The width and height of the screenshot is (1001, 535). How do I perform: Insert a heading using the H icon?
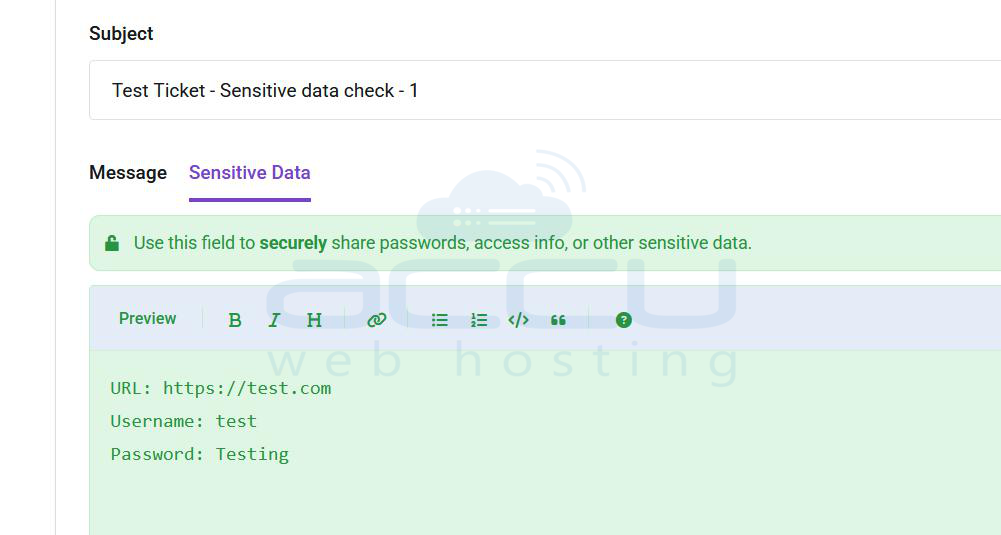tap(314, 320)
